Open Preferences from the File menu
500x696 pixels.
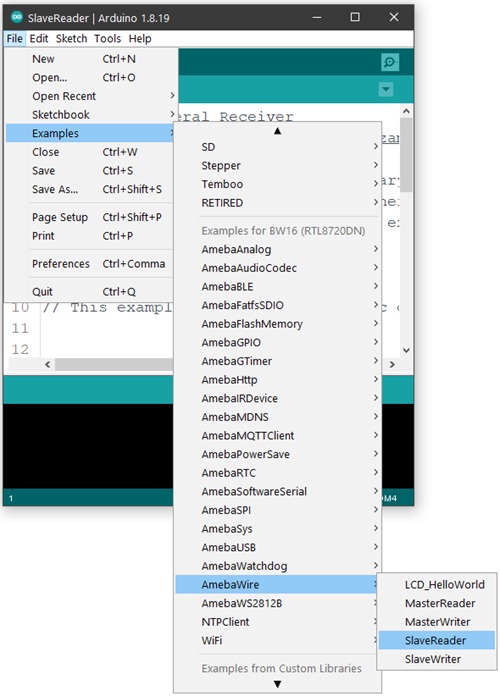(x=90, y=264)
